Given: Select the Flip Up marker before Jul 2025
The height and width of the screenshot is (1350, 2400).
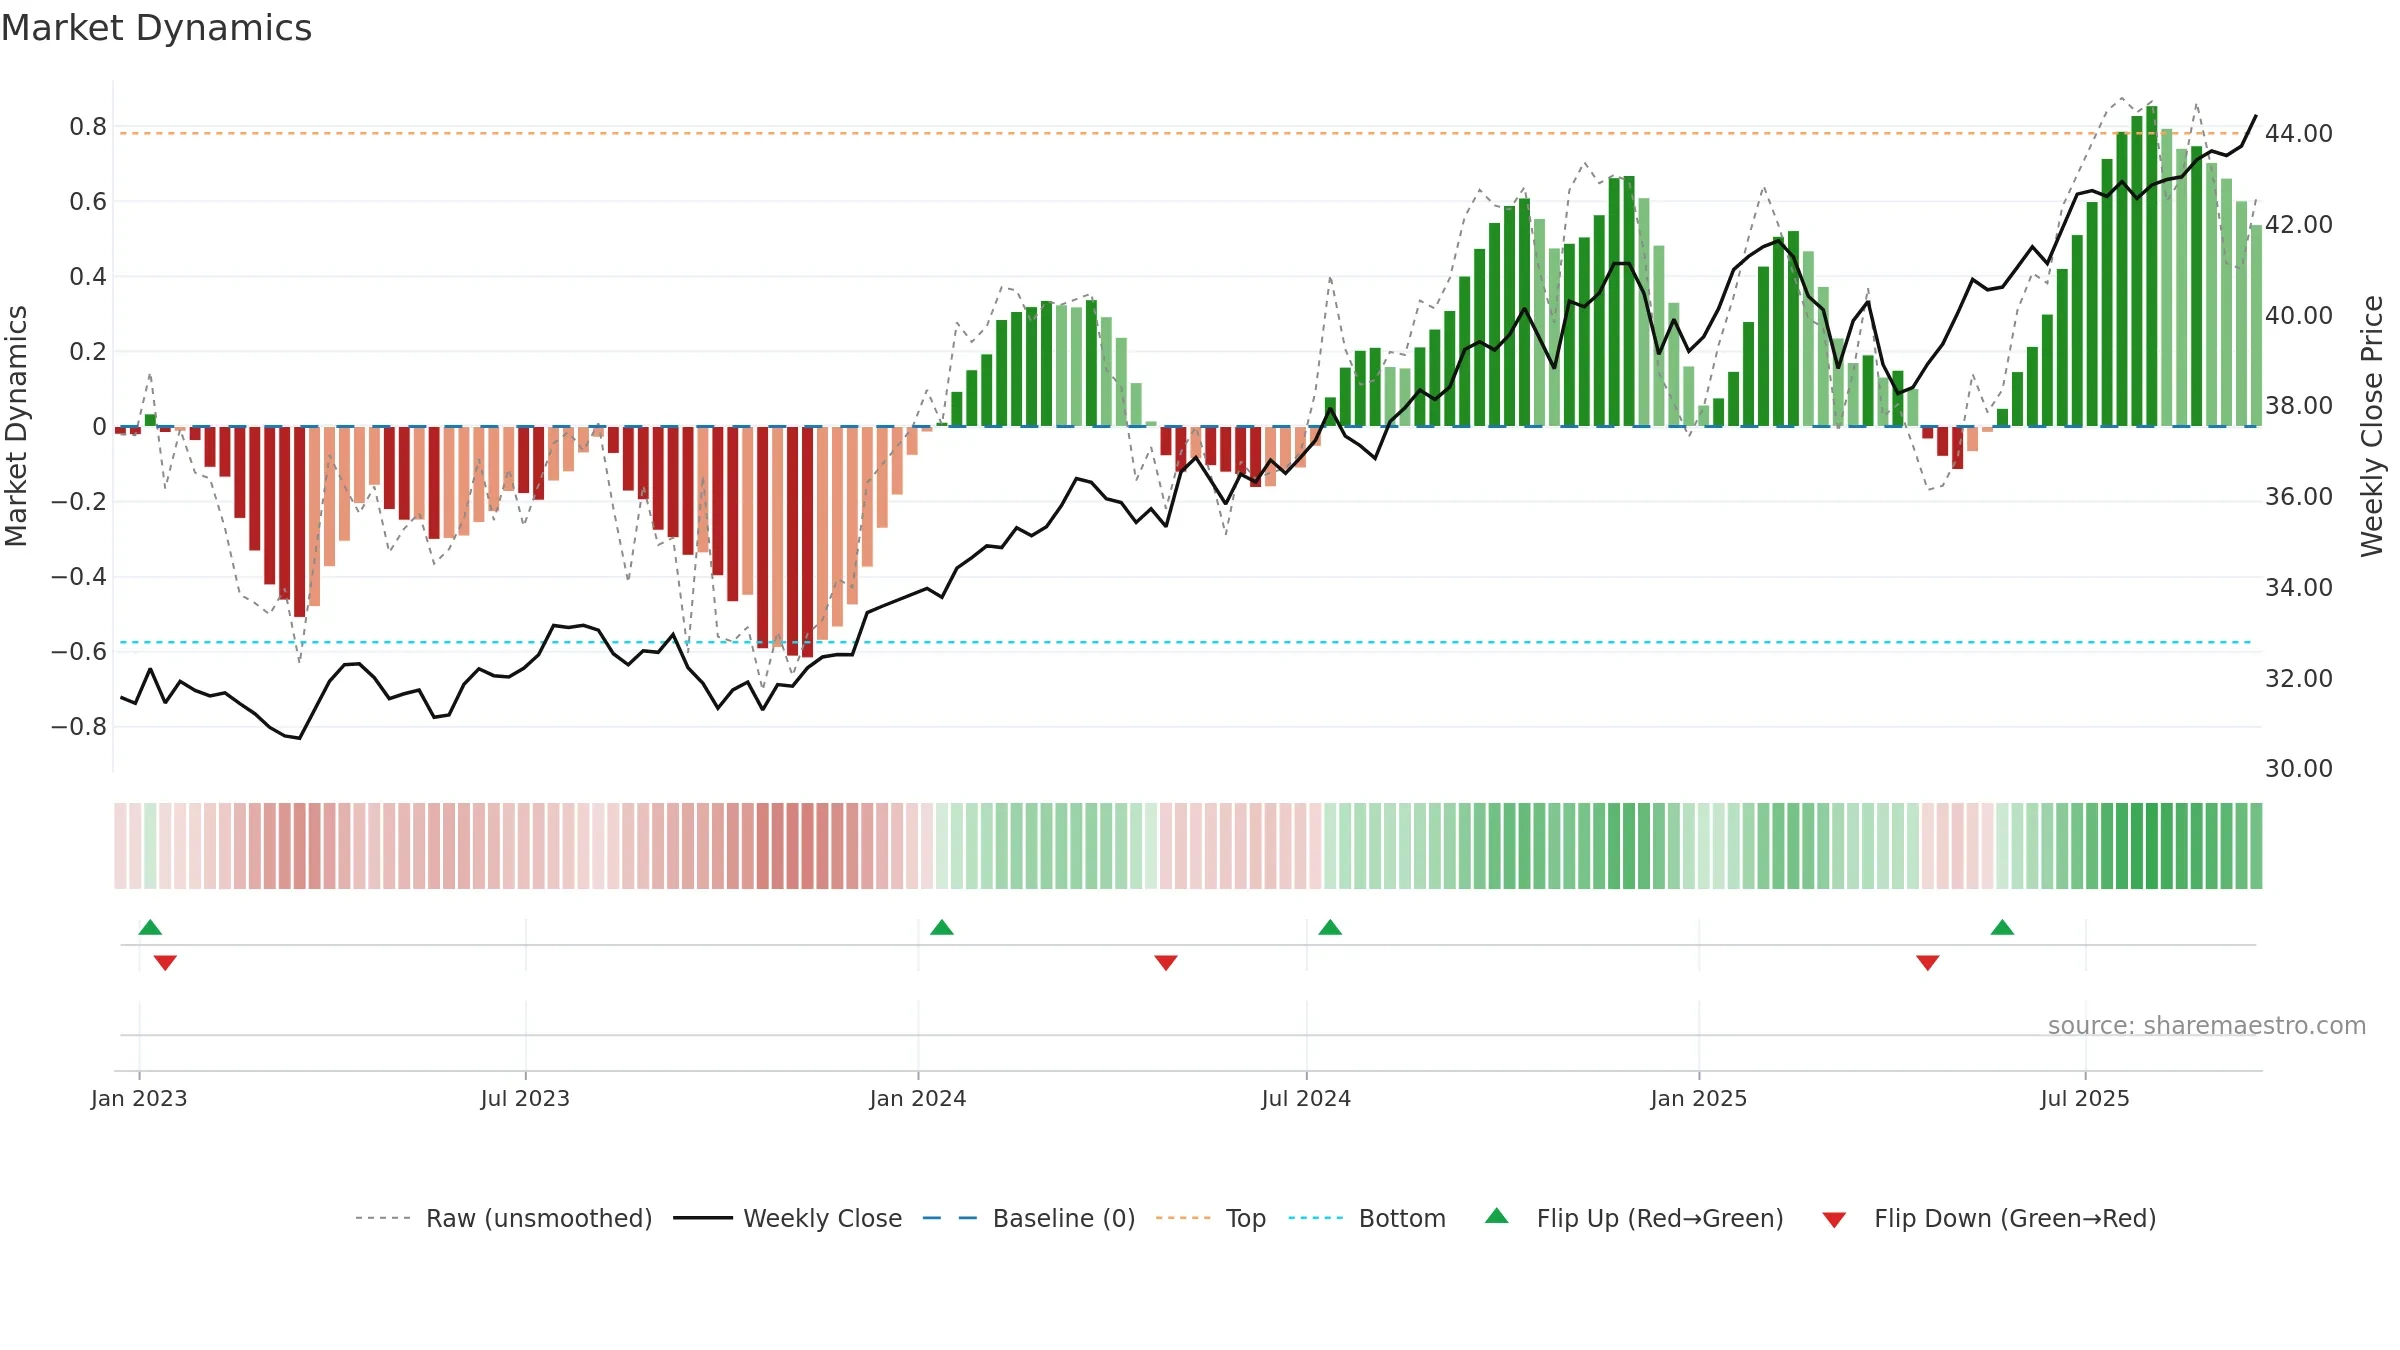Looking at the screenshot, I should (2002, 927).
